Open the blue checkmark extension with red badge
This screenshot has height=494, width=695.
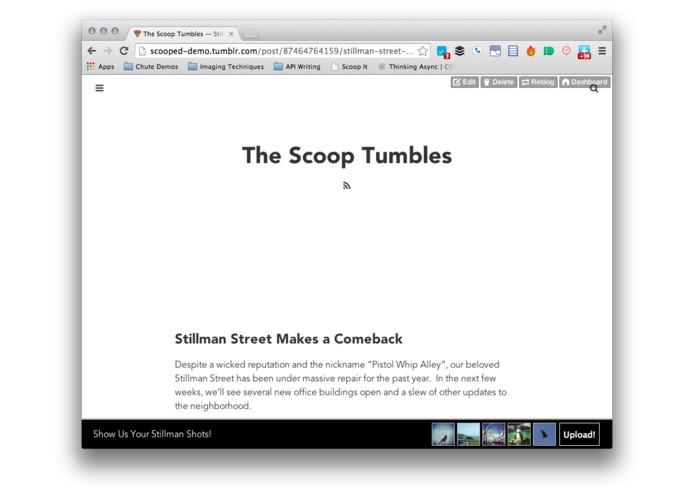[x=442, y=52]
